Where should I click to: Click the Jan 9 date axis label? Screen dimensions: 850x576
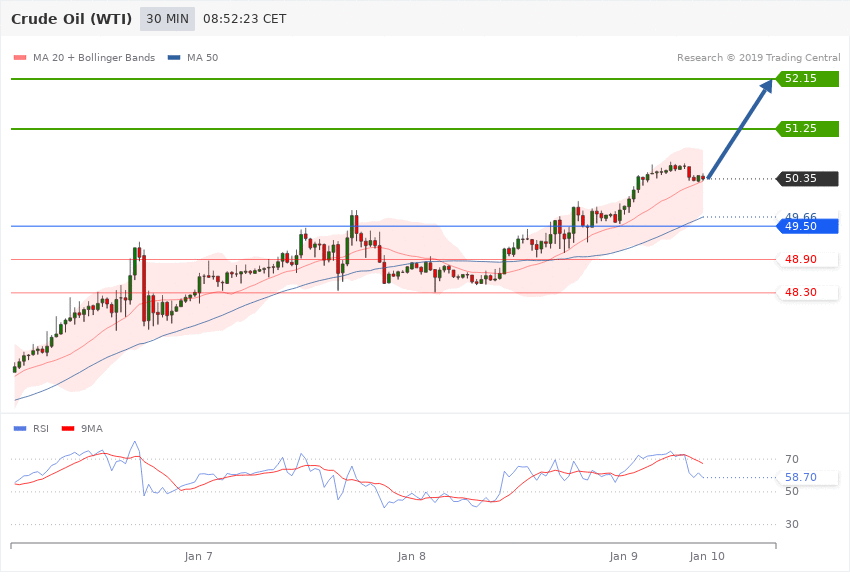pos(623,556)
